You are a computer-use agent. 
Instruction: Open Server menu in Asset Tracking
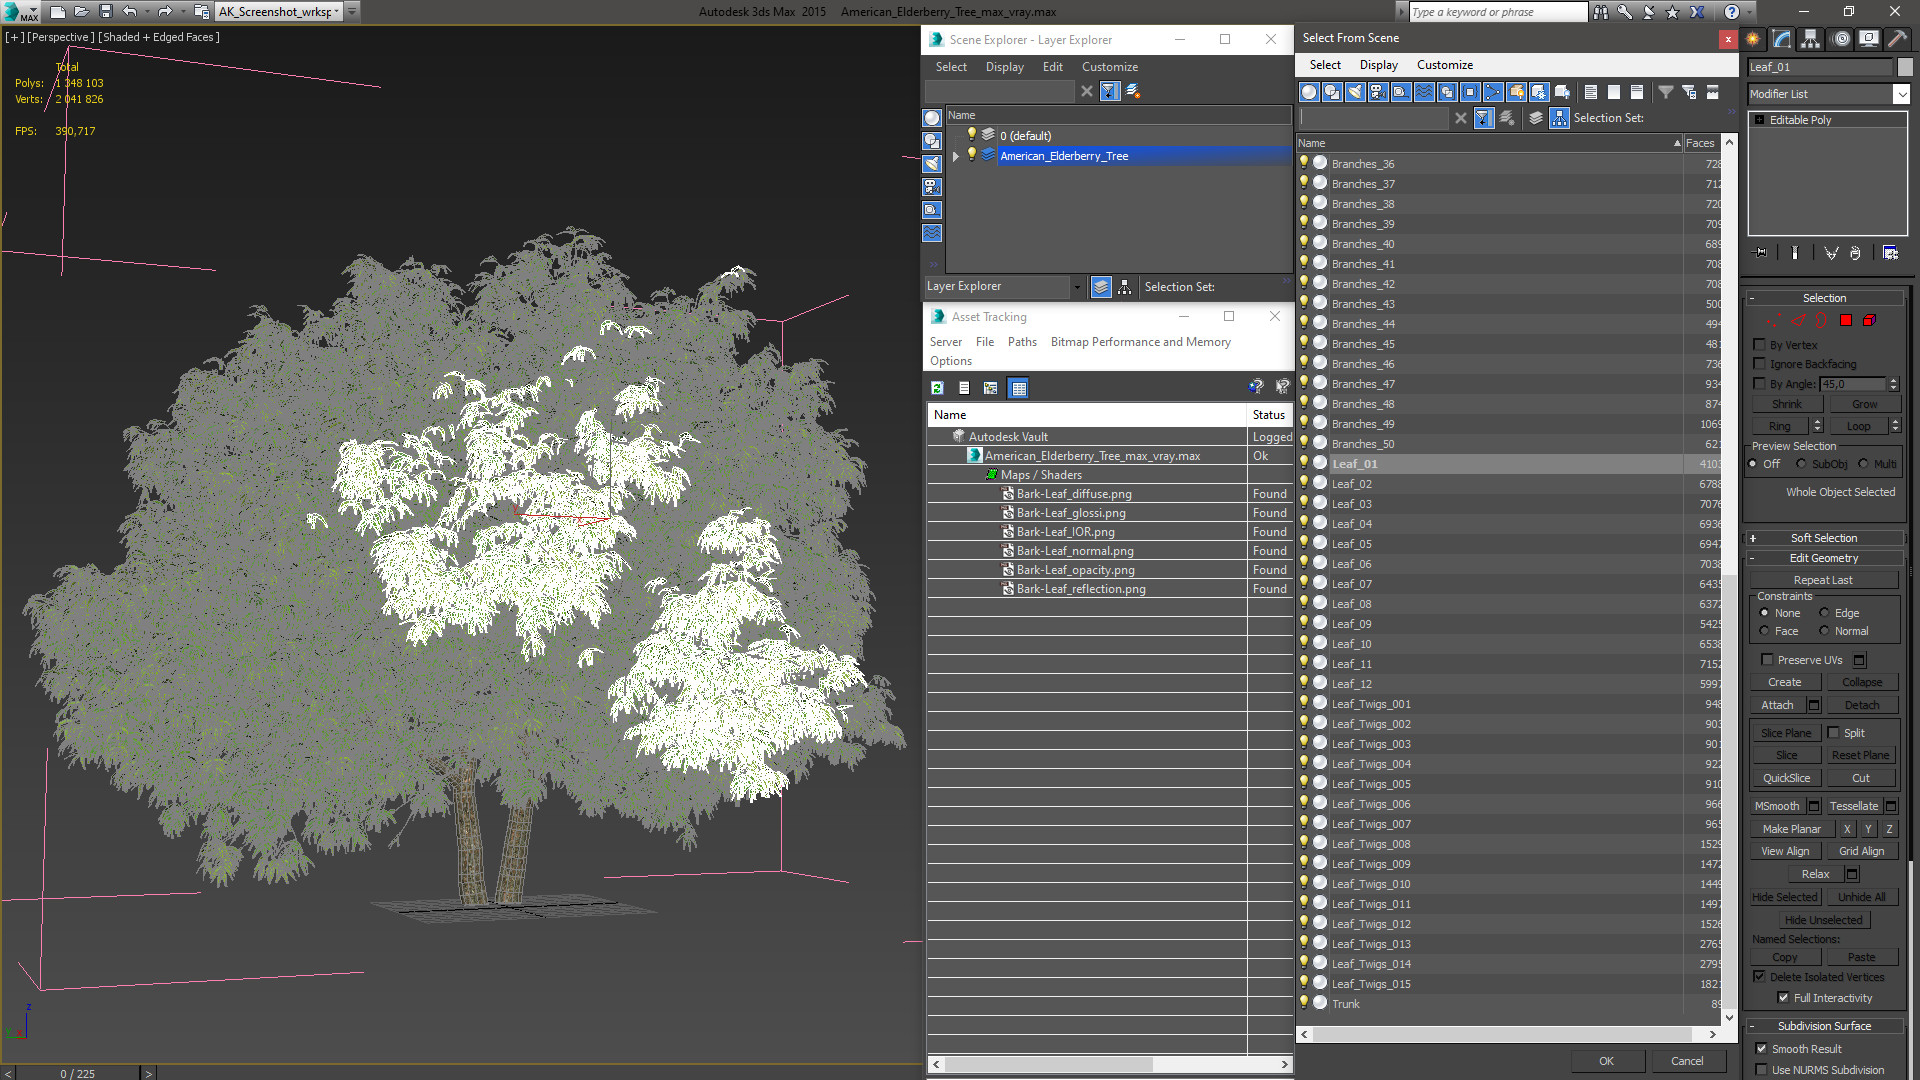coord(945,342)
